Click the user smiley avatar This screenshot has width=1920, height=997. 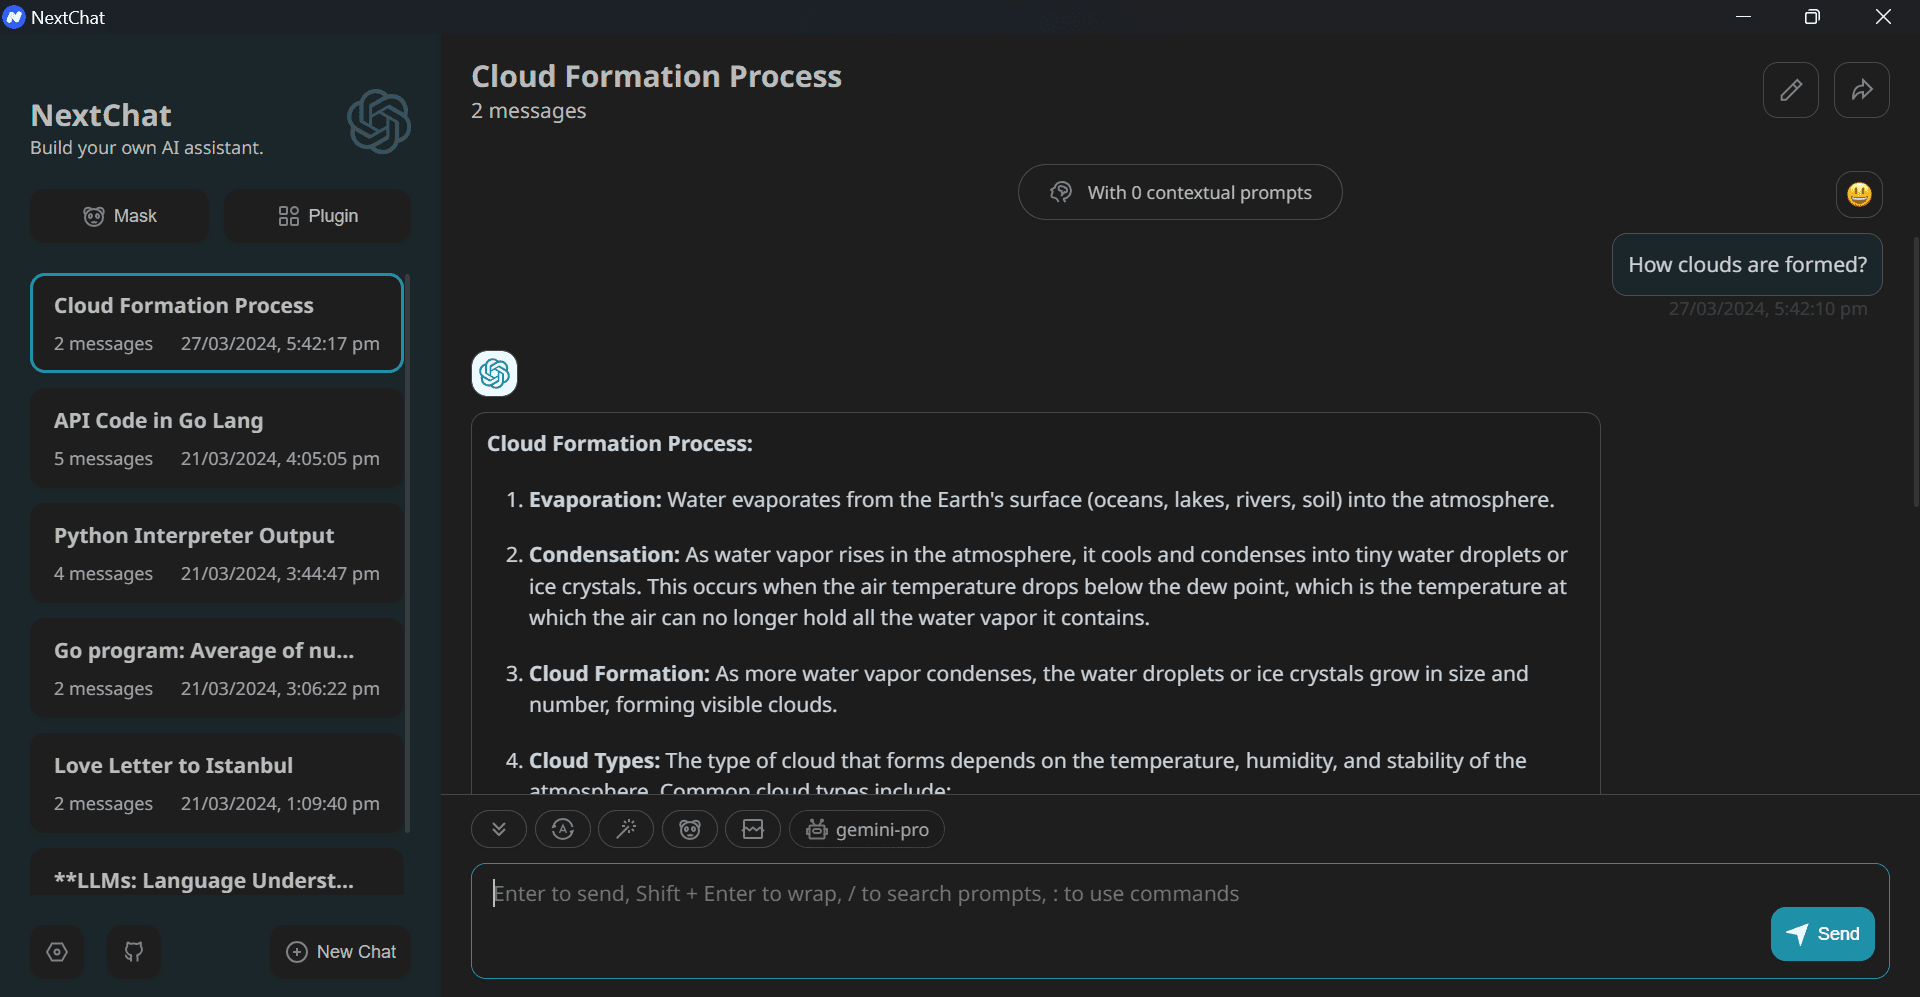pyautogui.click(x=1859, y=194)
